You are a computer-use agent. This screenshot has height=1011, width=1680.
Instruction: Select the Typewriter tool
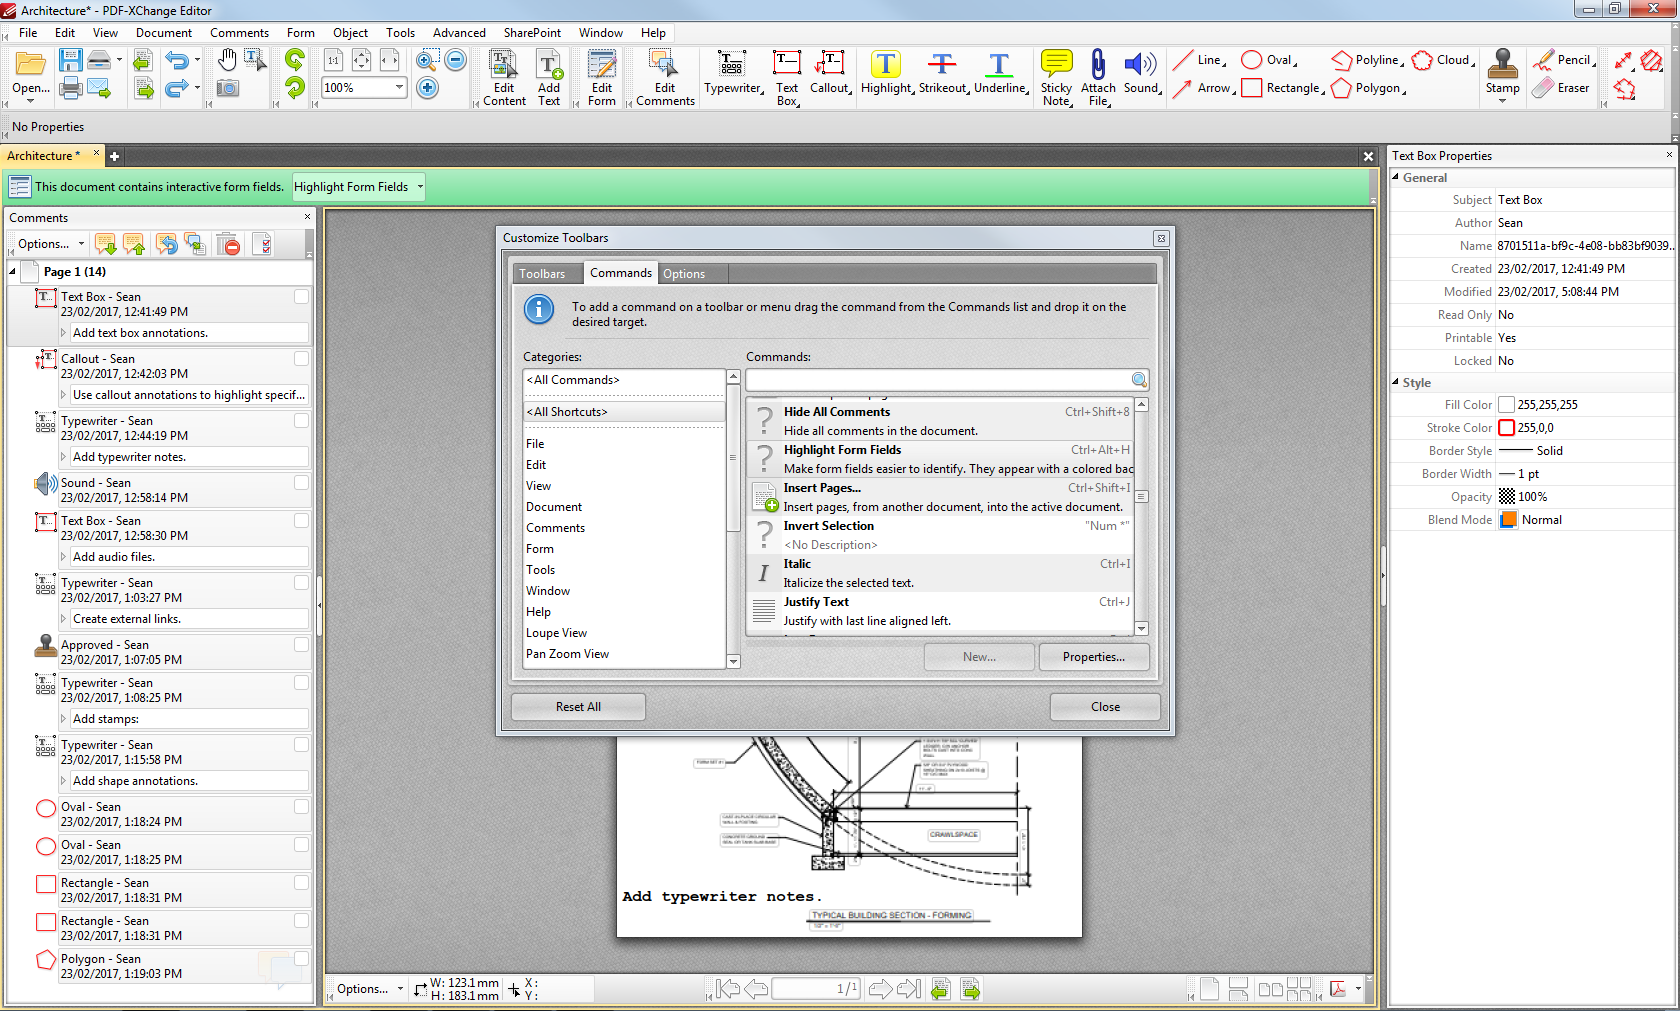[732, 74]
